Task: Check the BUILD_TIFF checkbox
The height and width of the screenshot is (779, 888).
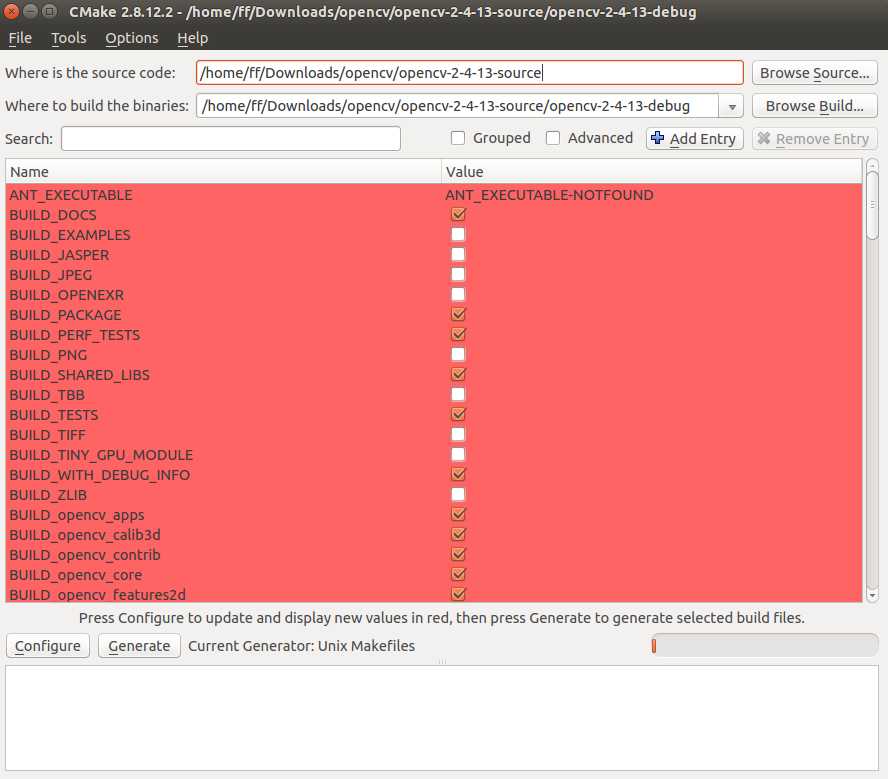Action: pyautogui.click(x=458, y=435)
